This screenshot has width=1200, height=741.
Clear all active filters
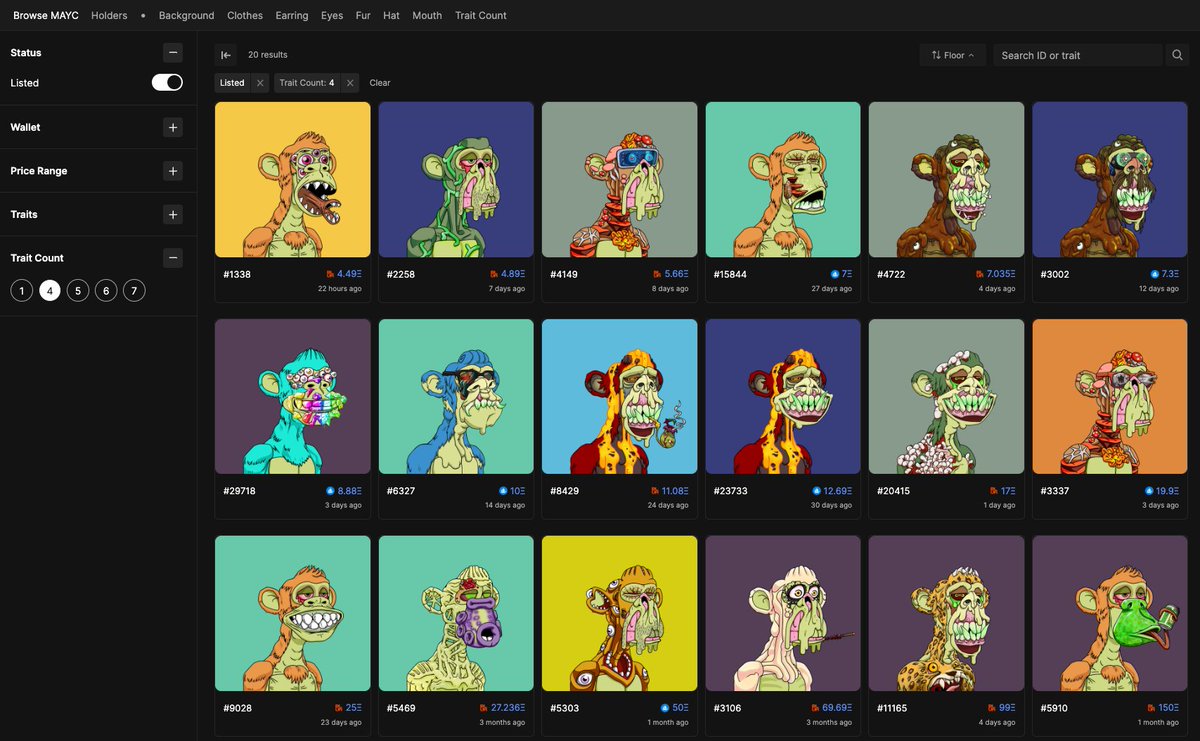pyautogui.click(x=380, y=83)
